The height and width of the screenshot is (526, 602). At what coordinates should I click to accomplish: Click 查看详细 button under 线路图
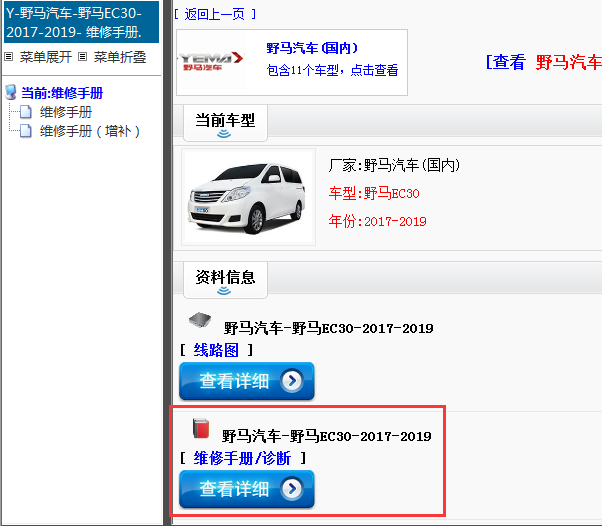(247, 381)
